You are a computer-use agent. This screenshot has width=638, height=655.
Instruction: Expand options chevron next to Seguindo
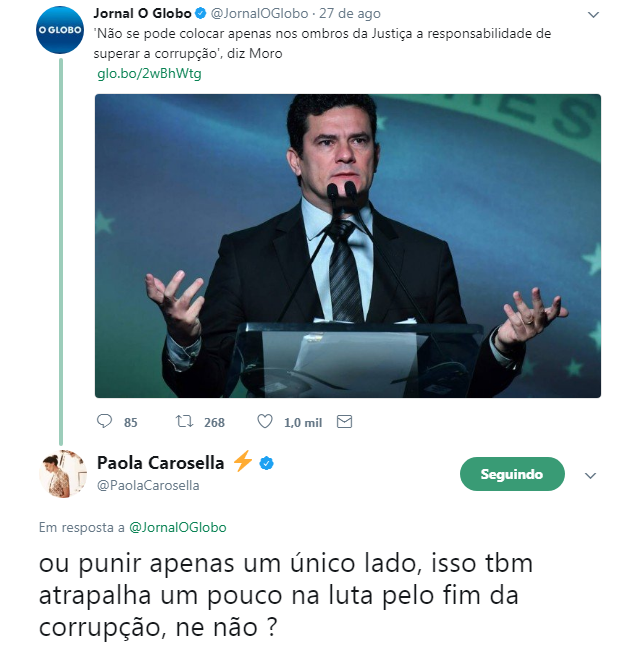[590, 475]
